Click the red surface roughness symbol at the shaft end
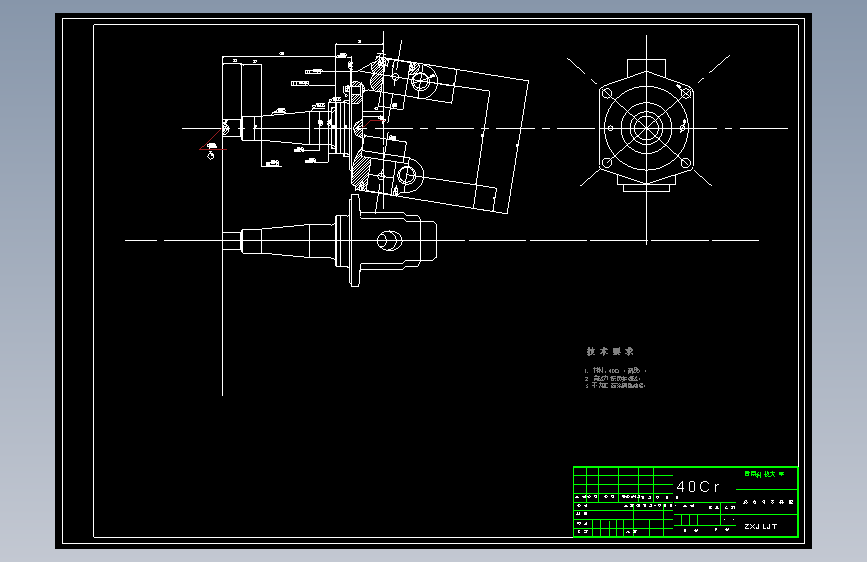Image resolution: width=867 pixels, height=562 pixels. 212,140
